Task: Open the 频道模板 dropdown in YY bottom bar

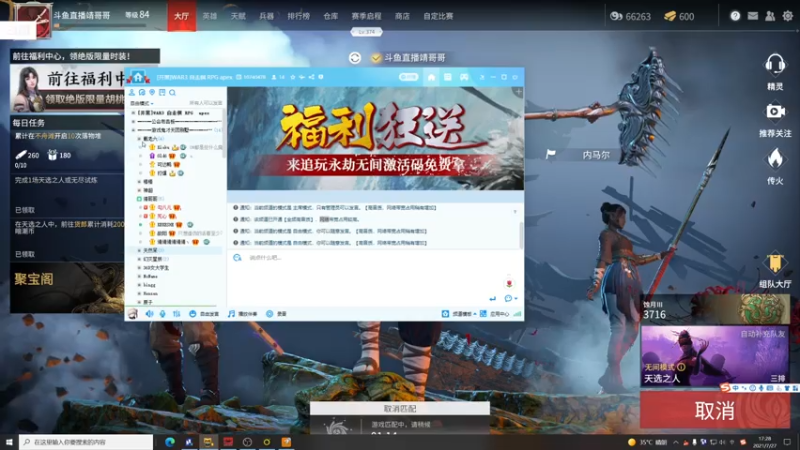Action: point(459,314)
